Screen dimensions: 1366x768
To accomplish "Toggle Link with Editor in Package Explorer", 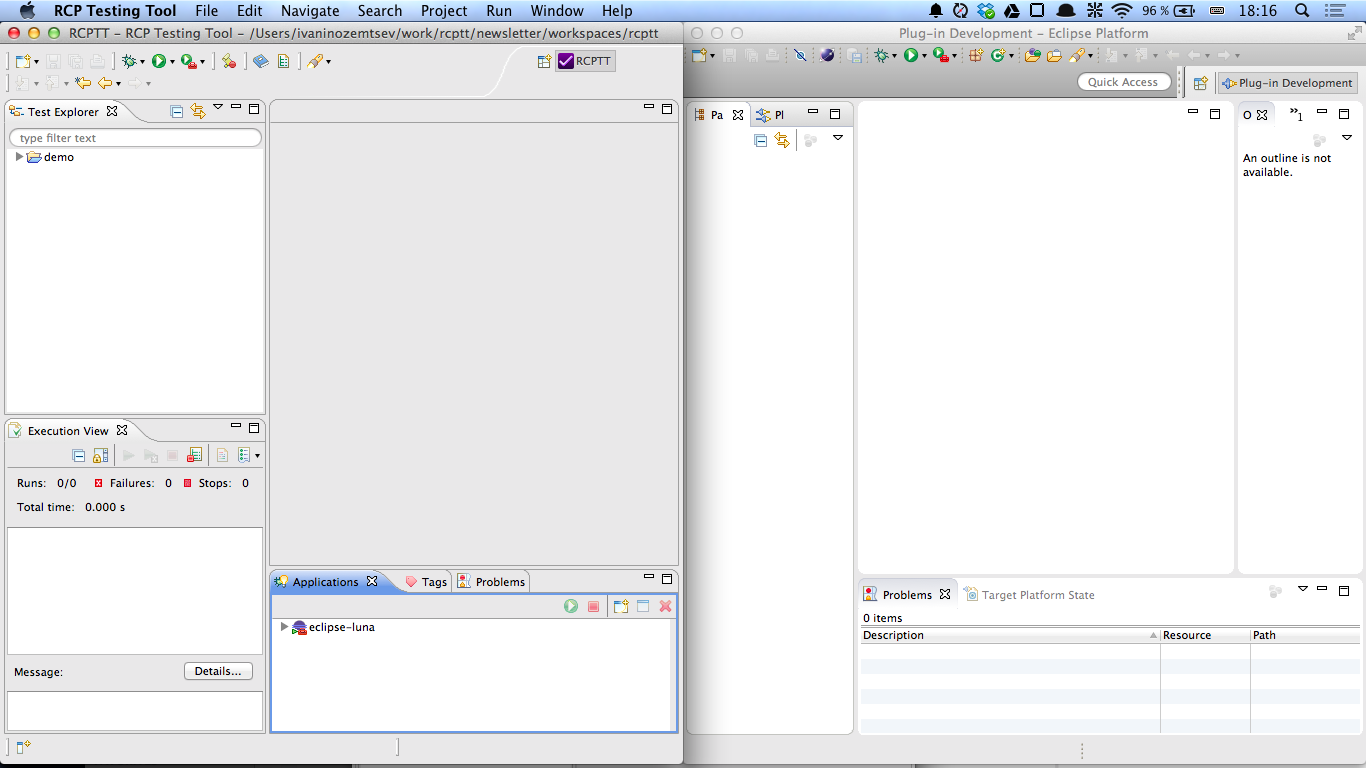I will [782, 140].
